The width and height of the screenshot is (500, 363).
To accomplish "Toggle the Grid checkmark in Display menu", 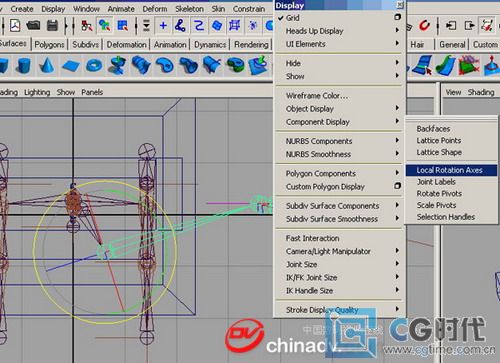I will click(x=281, y=18).
